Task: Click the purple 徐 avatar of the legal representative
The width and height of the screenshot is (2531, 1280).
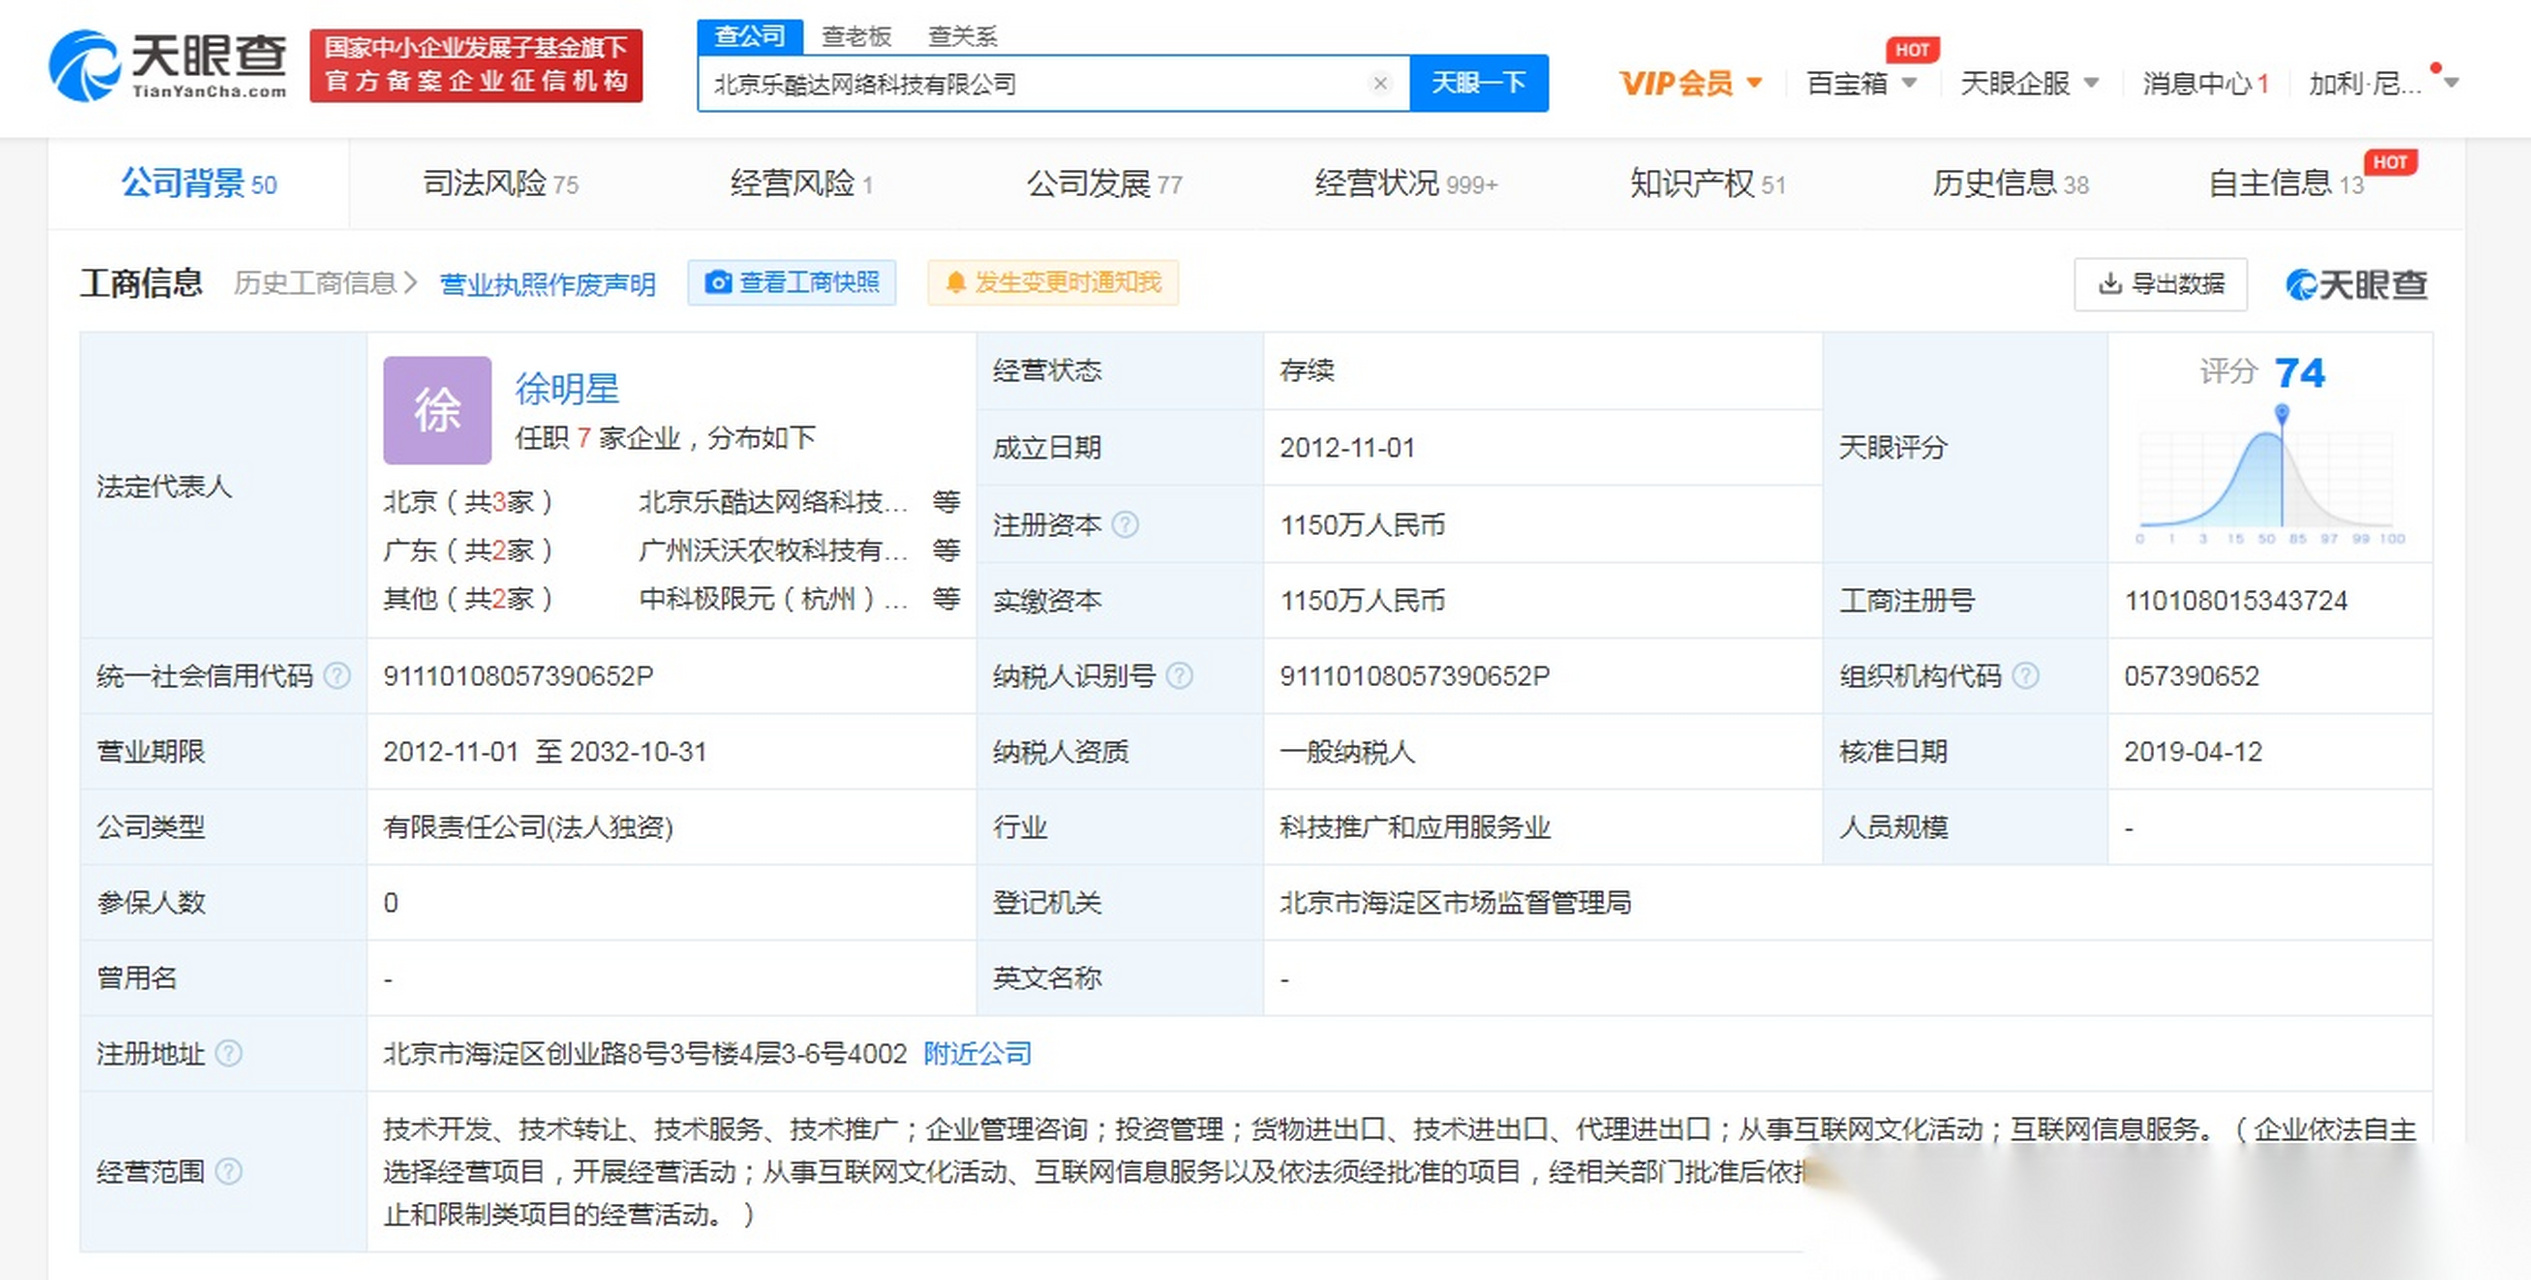Action: click(x=437, y=410)
